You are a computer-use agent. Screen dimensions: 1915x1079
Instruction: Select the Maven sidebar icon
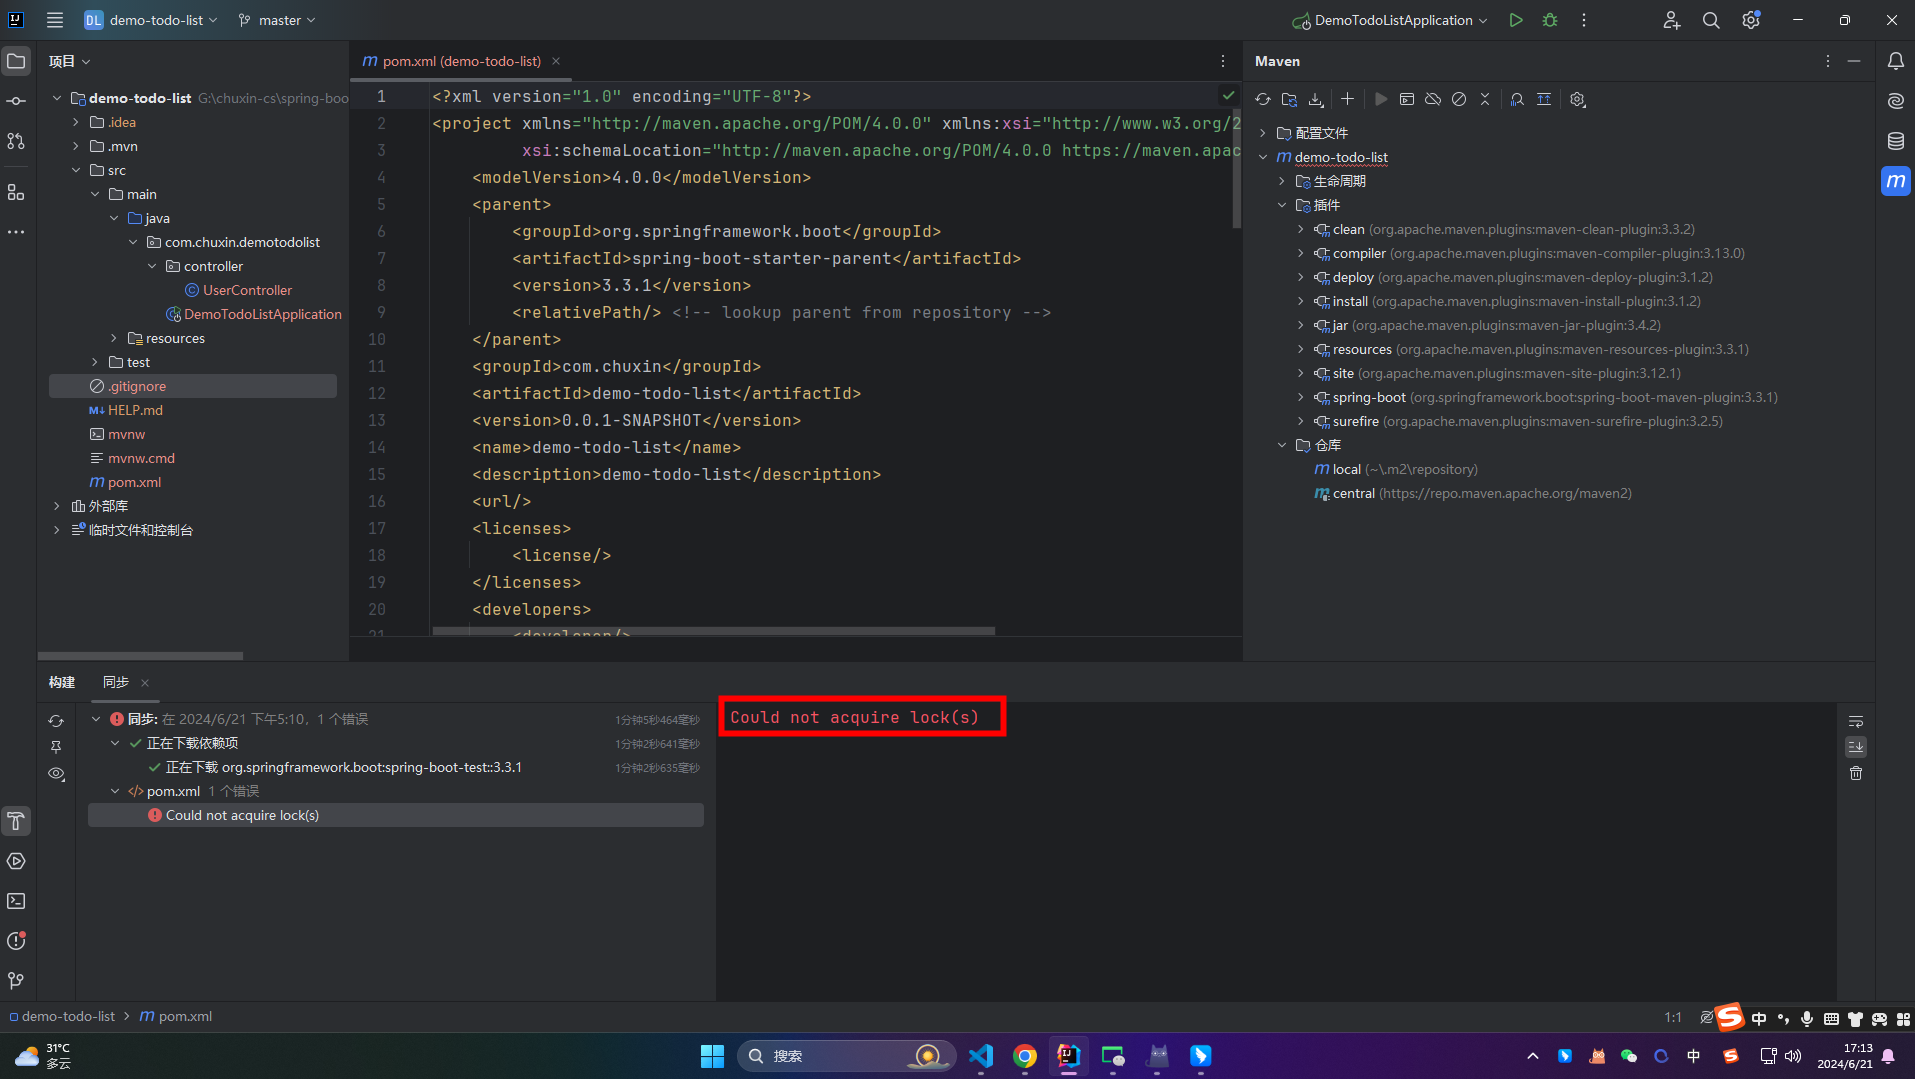point(1896,181)
